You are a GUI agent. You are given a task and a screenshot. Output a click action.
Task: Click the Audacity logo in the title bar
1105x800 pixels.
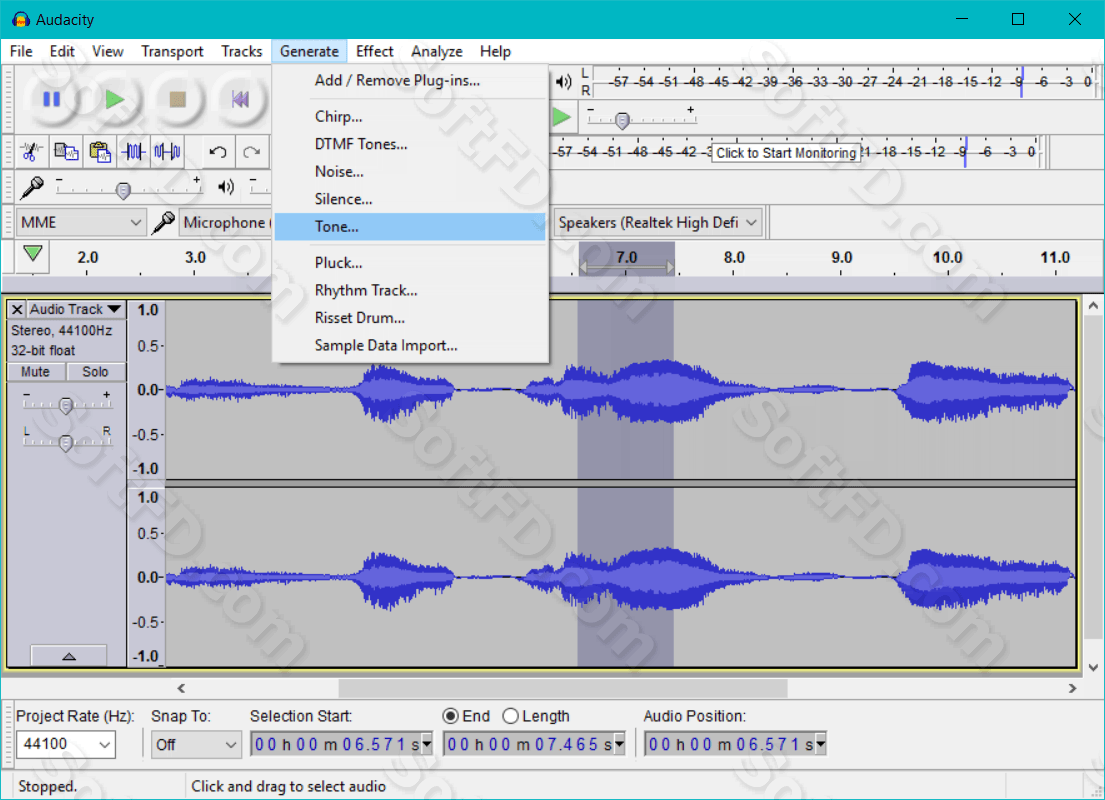(21, 20)
